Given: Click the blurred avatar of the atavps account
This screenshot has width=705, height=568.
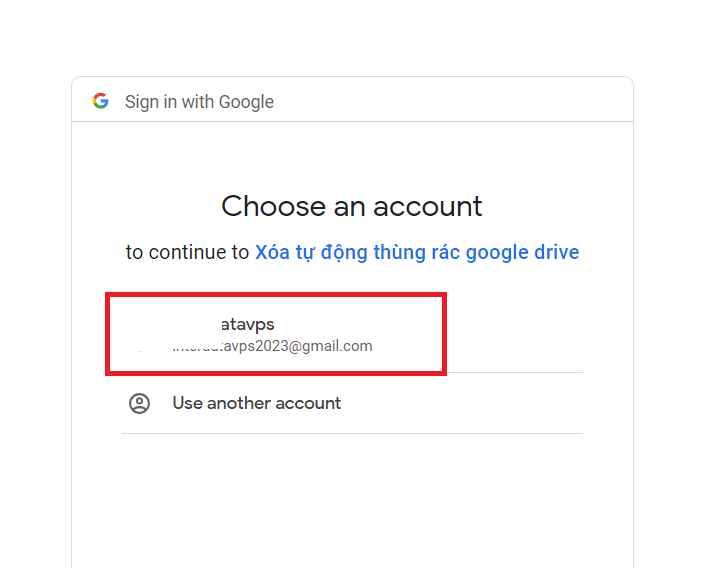Looking at the screenshot, I should (x=140, y=335).
